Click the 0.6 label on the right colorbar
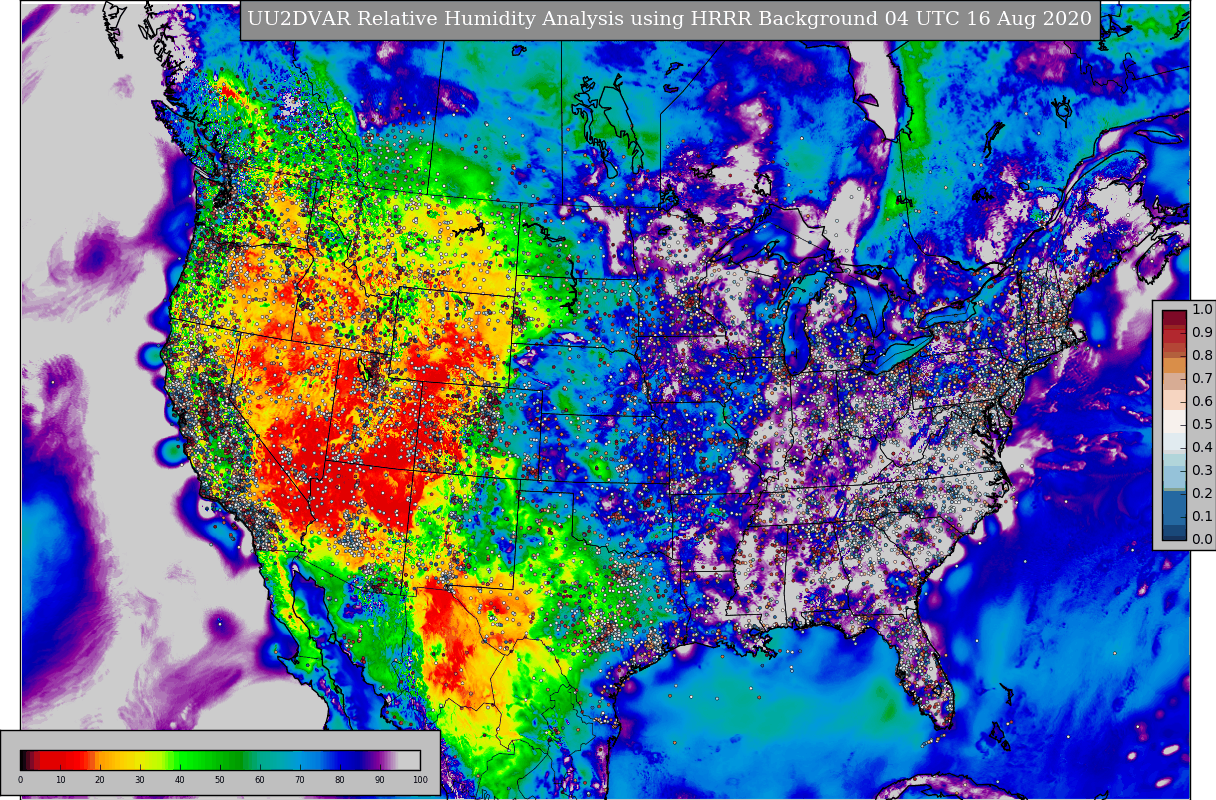This screenshot has height=800, width=1216. coord(1202,401)
